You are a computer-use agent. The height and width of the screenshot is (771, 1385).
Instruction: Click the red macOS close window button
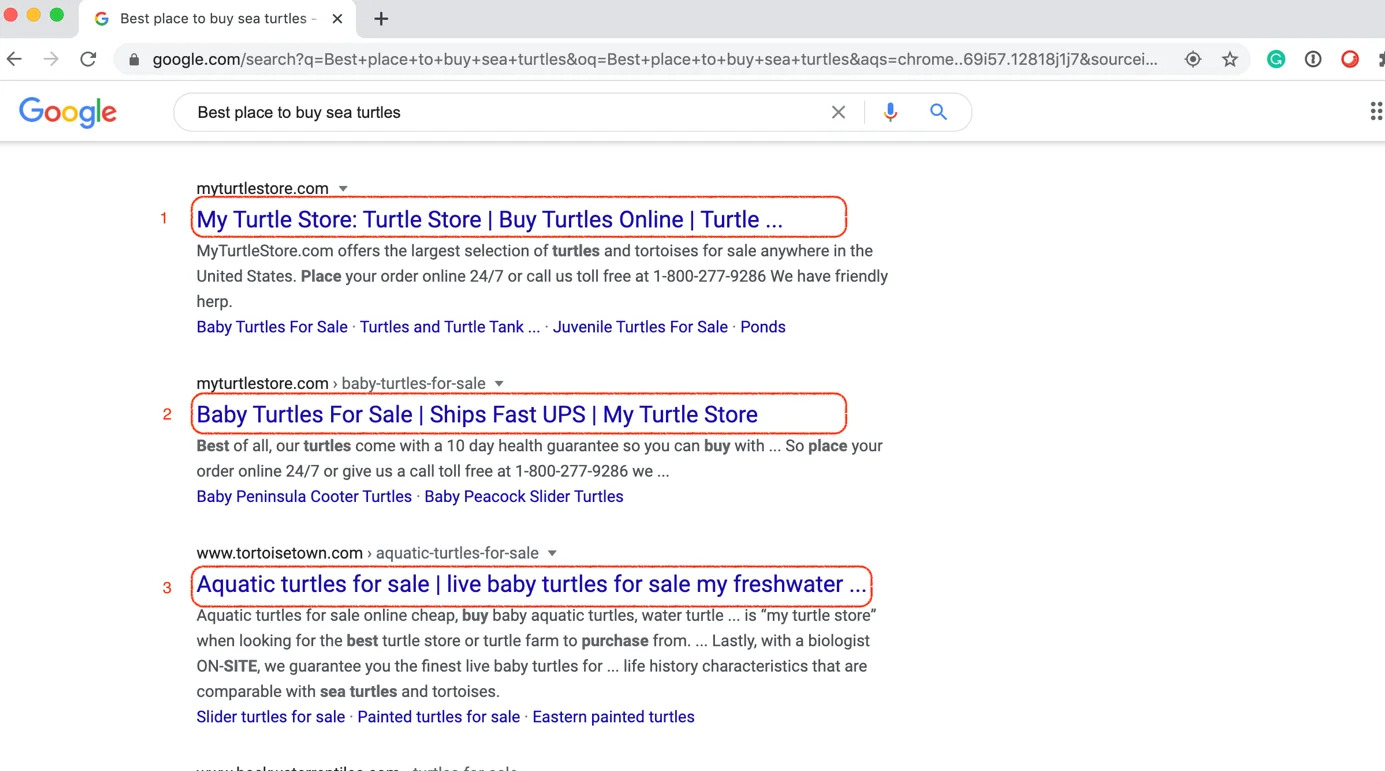pyautogui.click(x=11, y=15)
